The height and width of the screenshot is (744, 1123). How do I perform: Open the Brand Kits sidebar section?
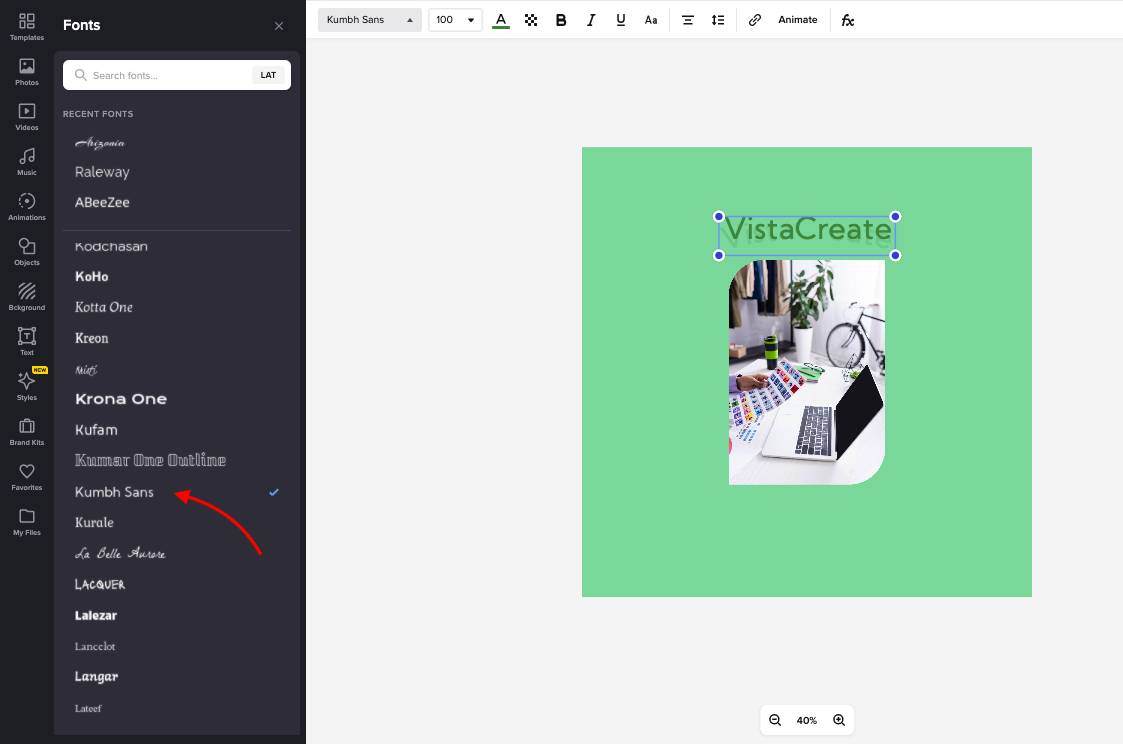[x=26, y=432]
